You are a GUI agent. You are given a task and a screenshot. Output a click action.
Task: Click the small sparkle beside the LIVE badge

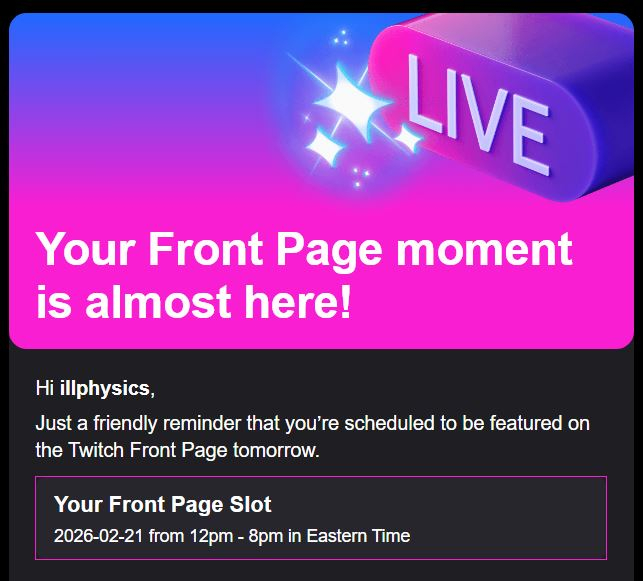407,134
